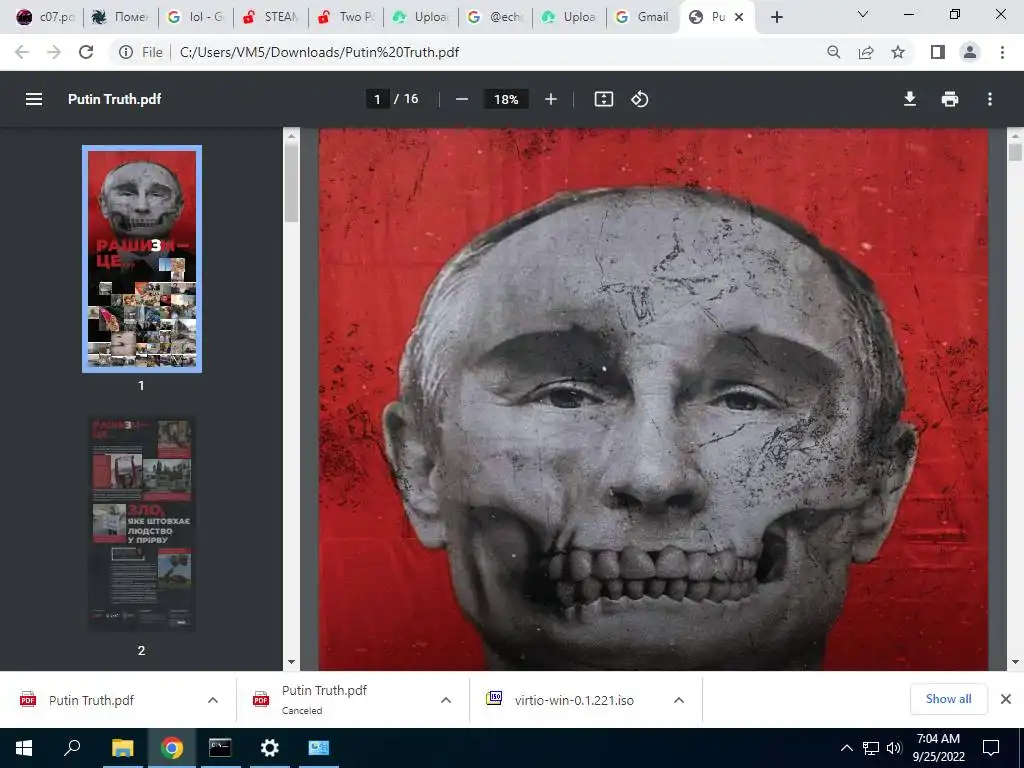
Task: View site information icon beside File
Action: pos(126,52)
